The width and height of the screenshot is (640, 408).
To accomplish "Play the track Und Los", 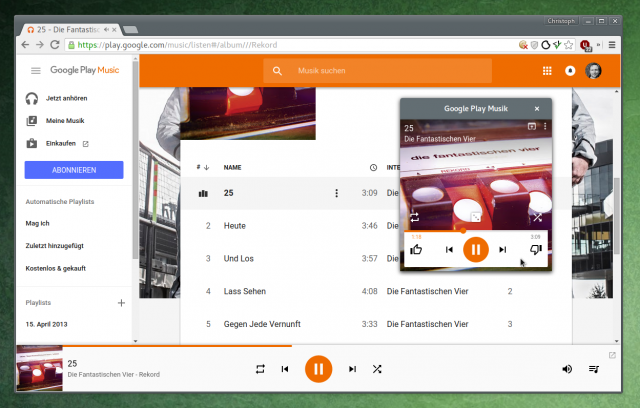I will pos(239,259).
